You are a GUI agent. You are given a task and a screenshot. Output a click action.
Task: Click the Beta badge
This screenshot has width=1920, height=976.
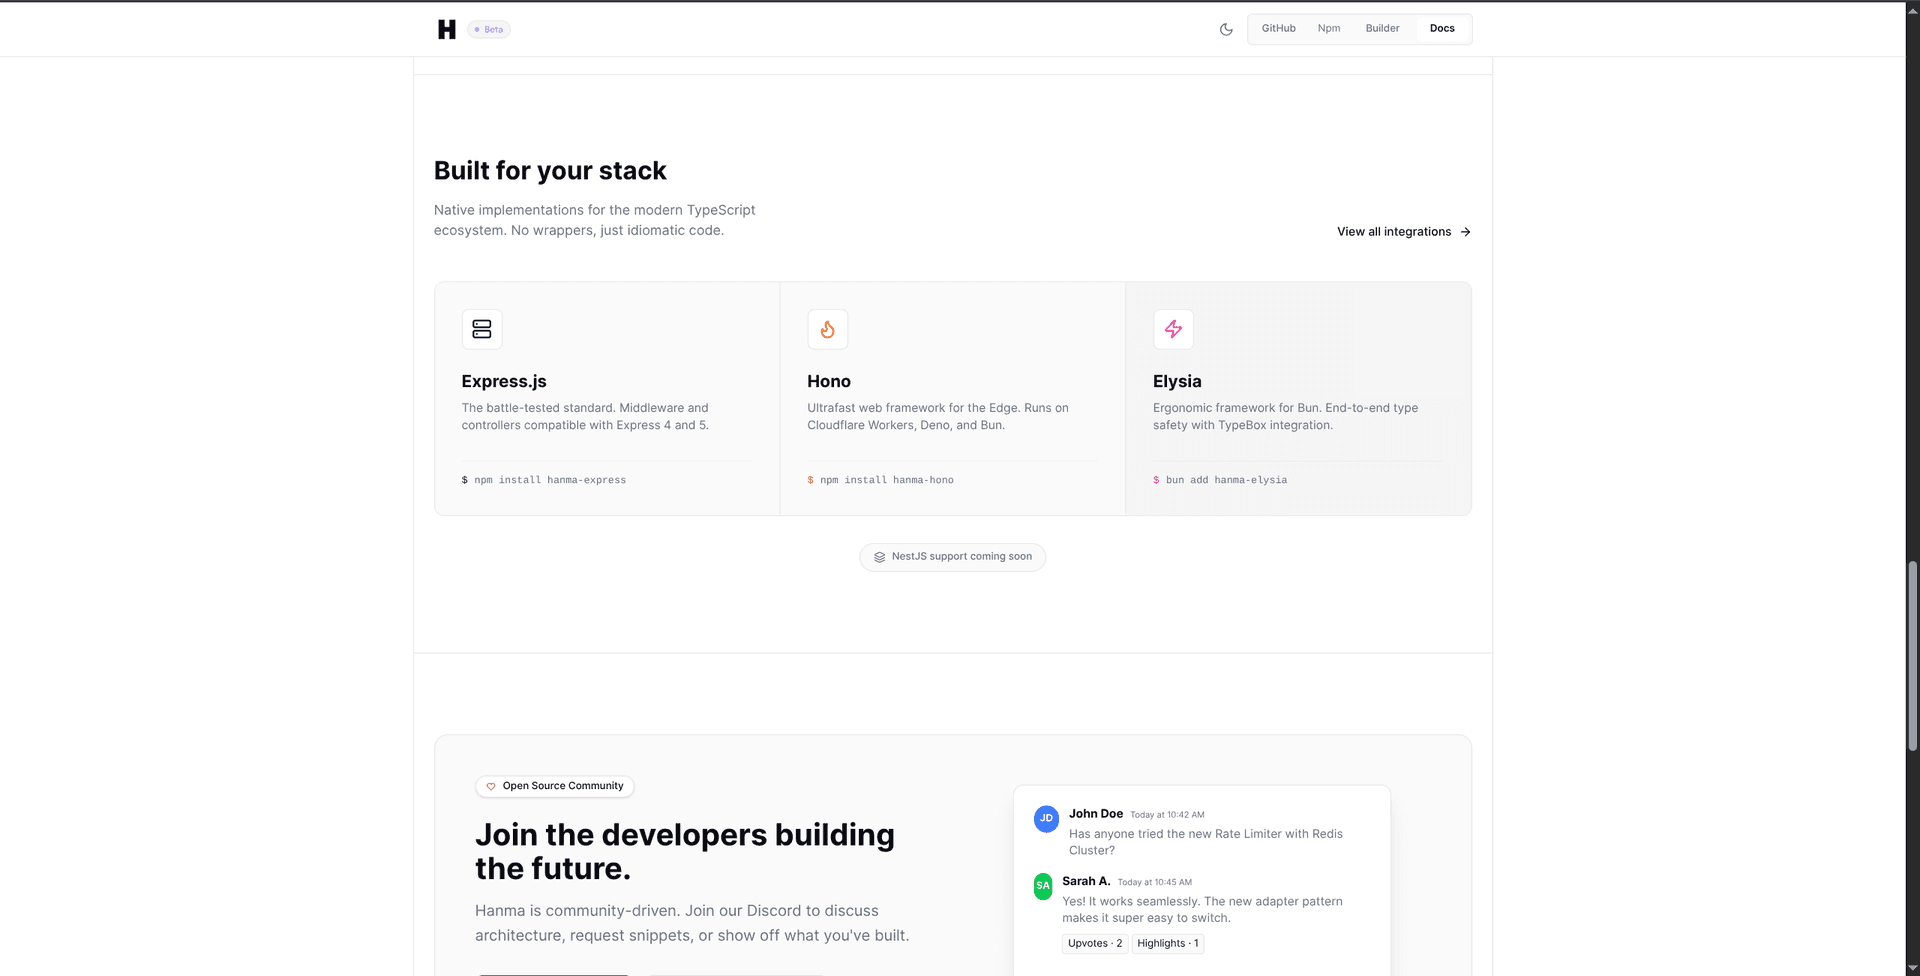(489, 29)
